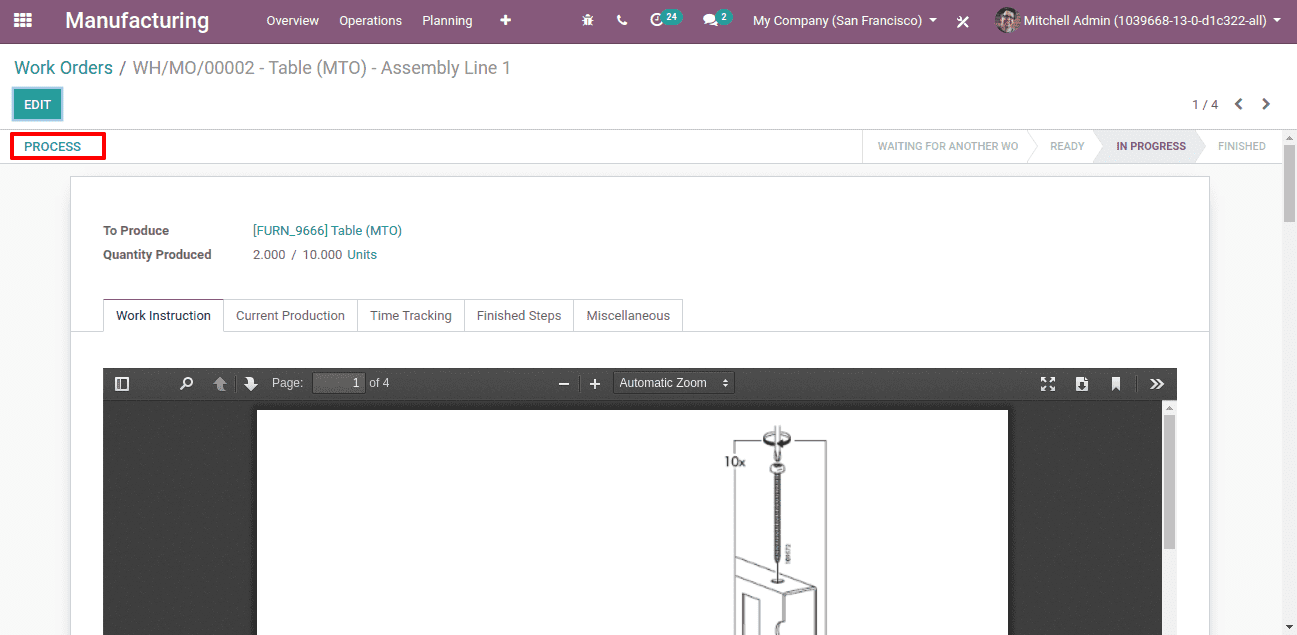Open [FURN_9666] Table (MTO) product link
The width and height of the screenshot is (1297, 635).
point(327,230)
